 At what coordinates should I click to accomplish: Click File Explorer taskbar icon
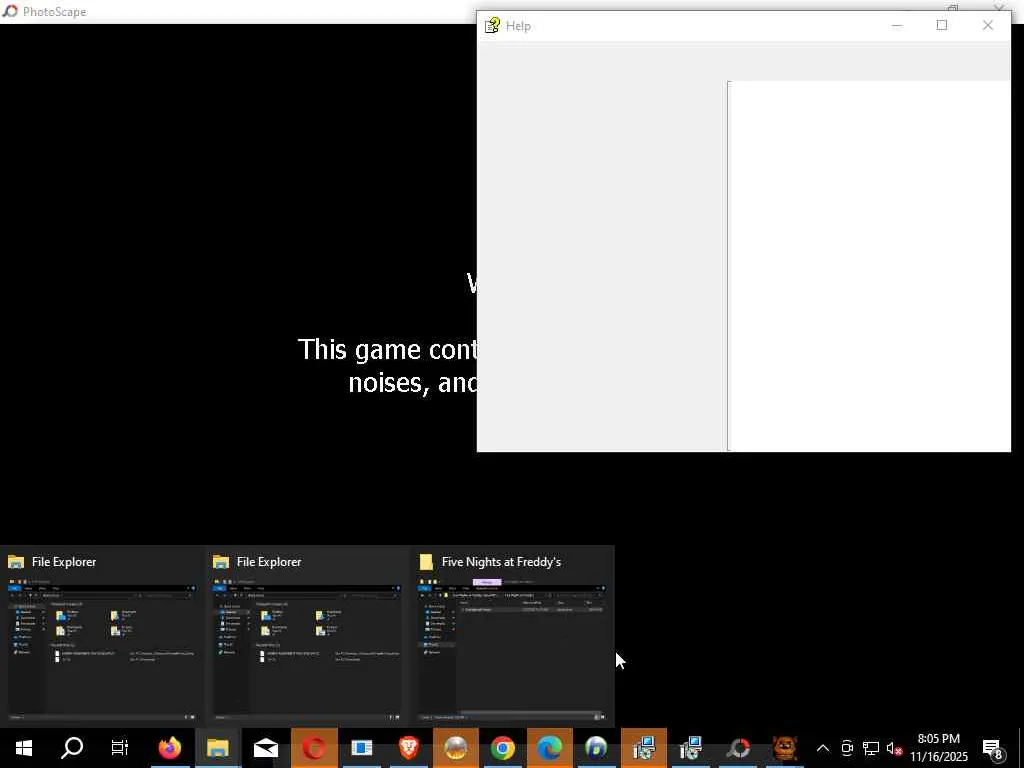tap(218, 748)
